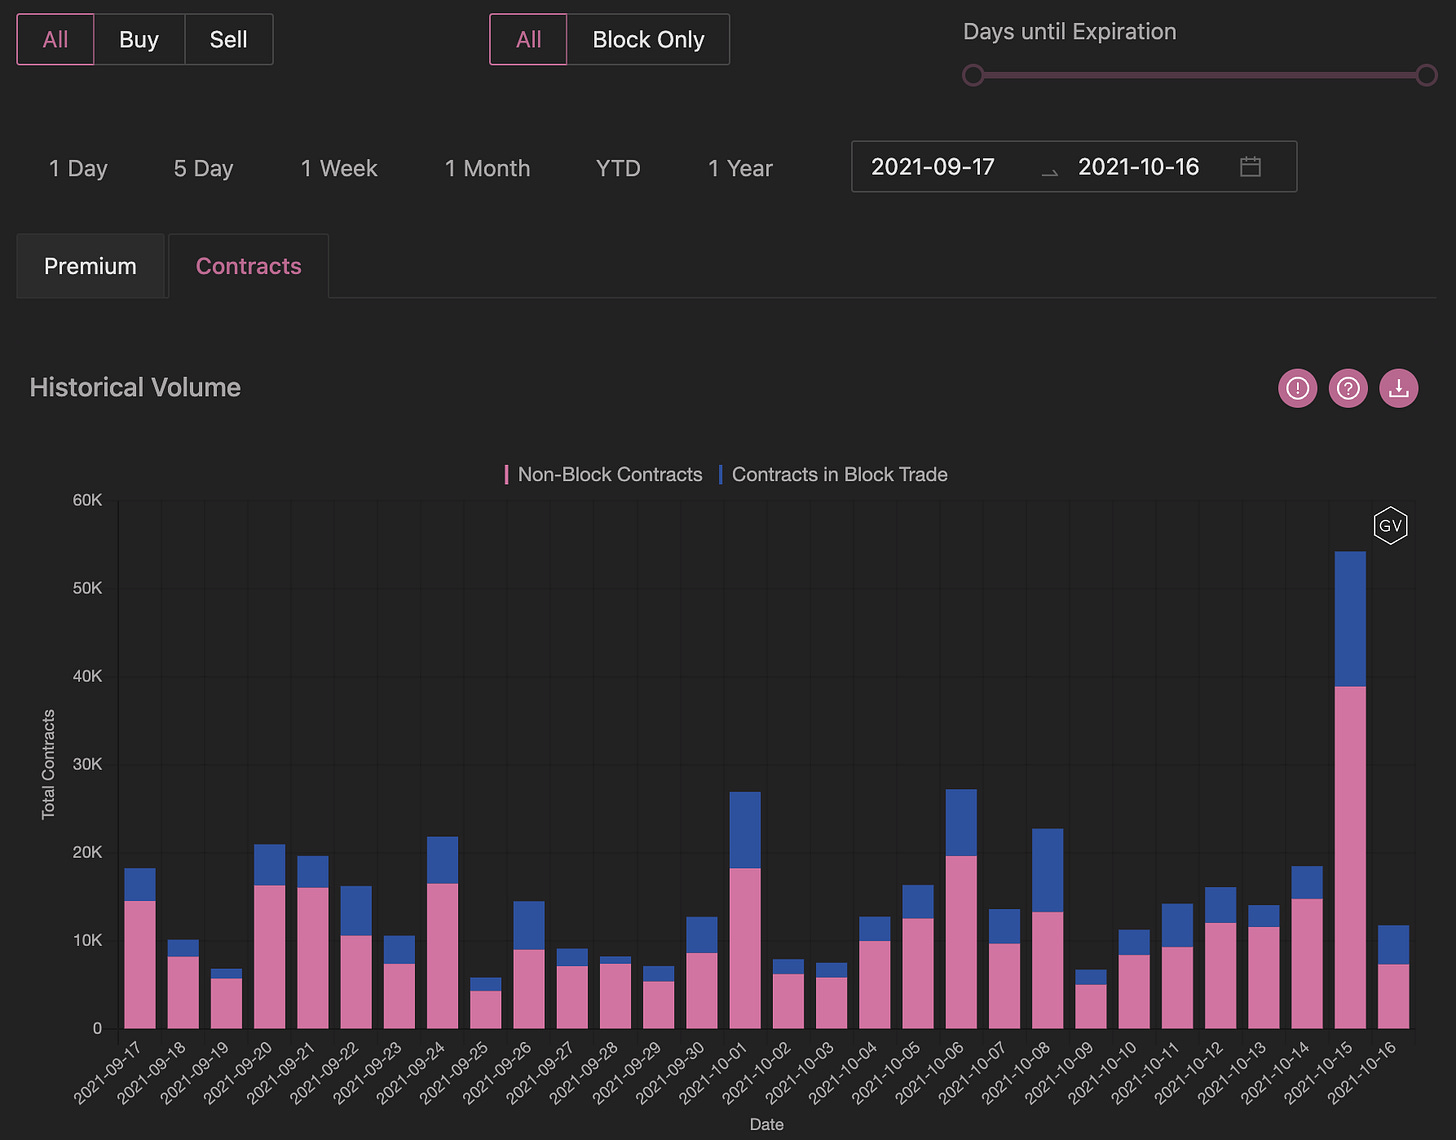Switch to the Premium tab
The image size is (1456, 1140).
[x=90, y=266]
